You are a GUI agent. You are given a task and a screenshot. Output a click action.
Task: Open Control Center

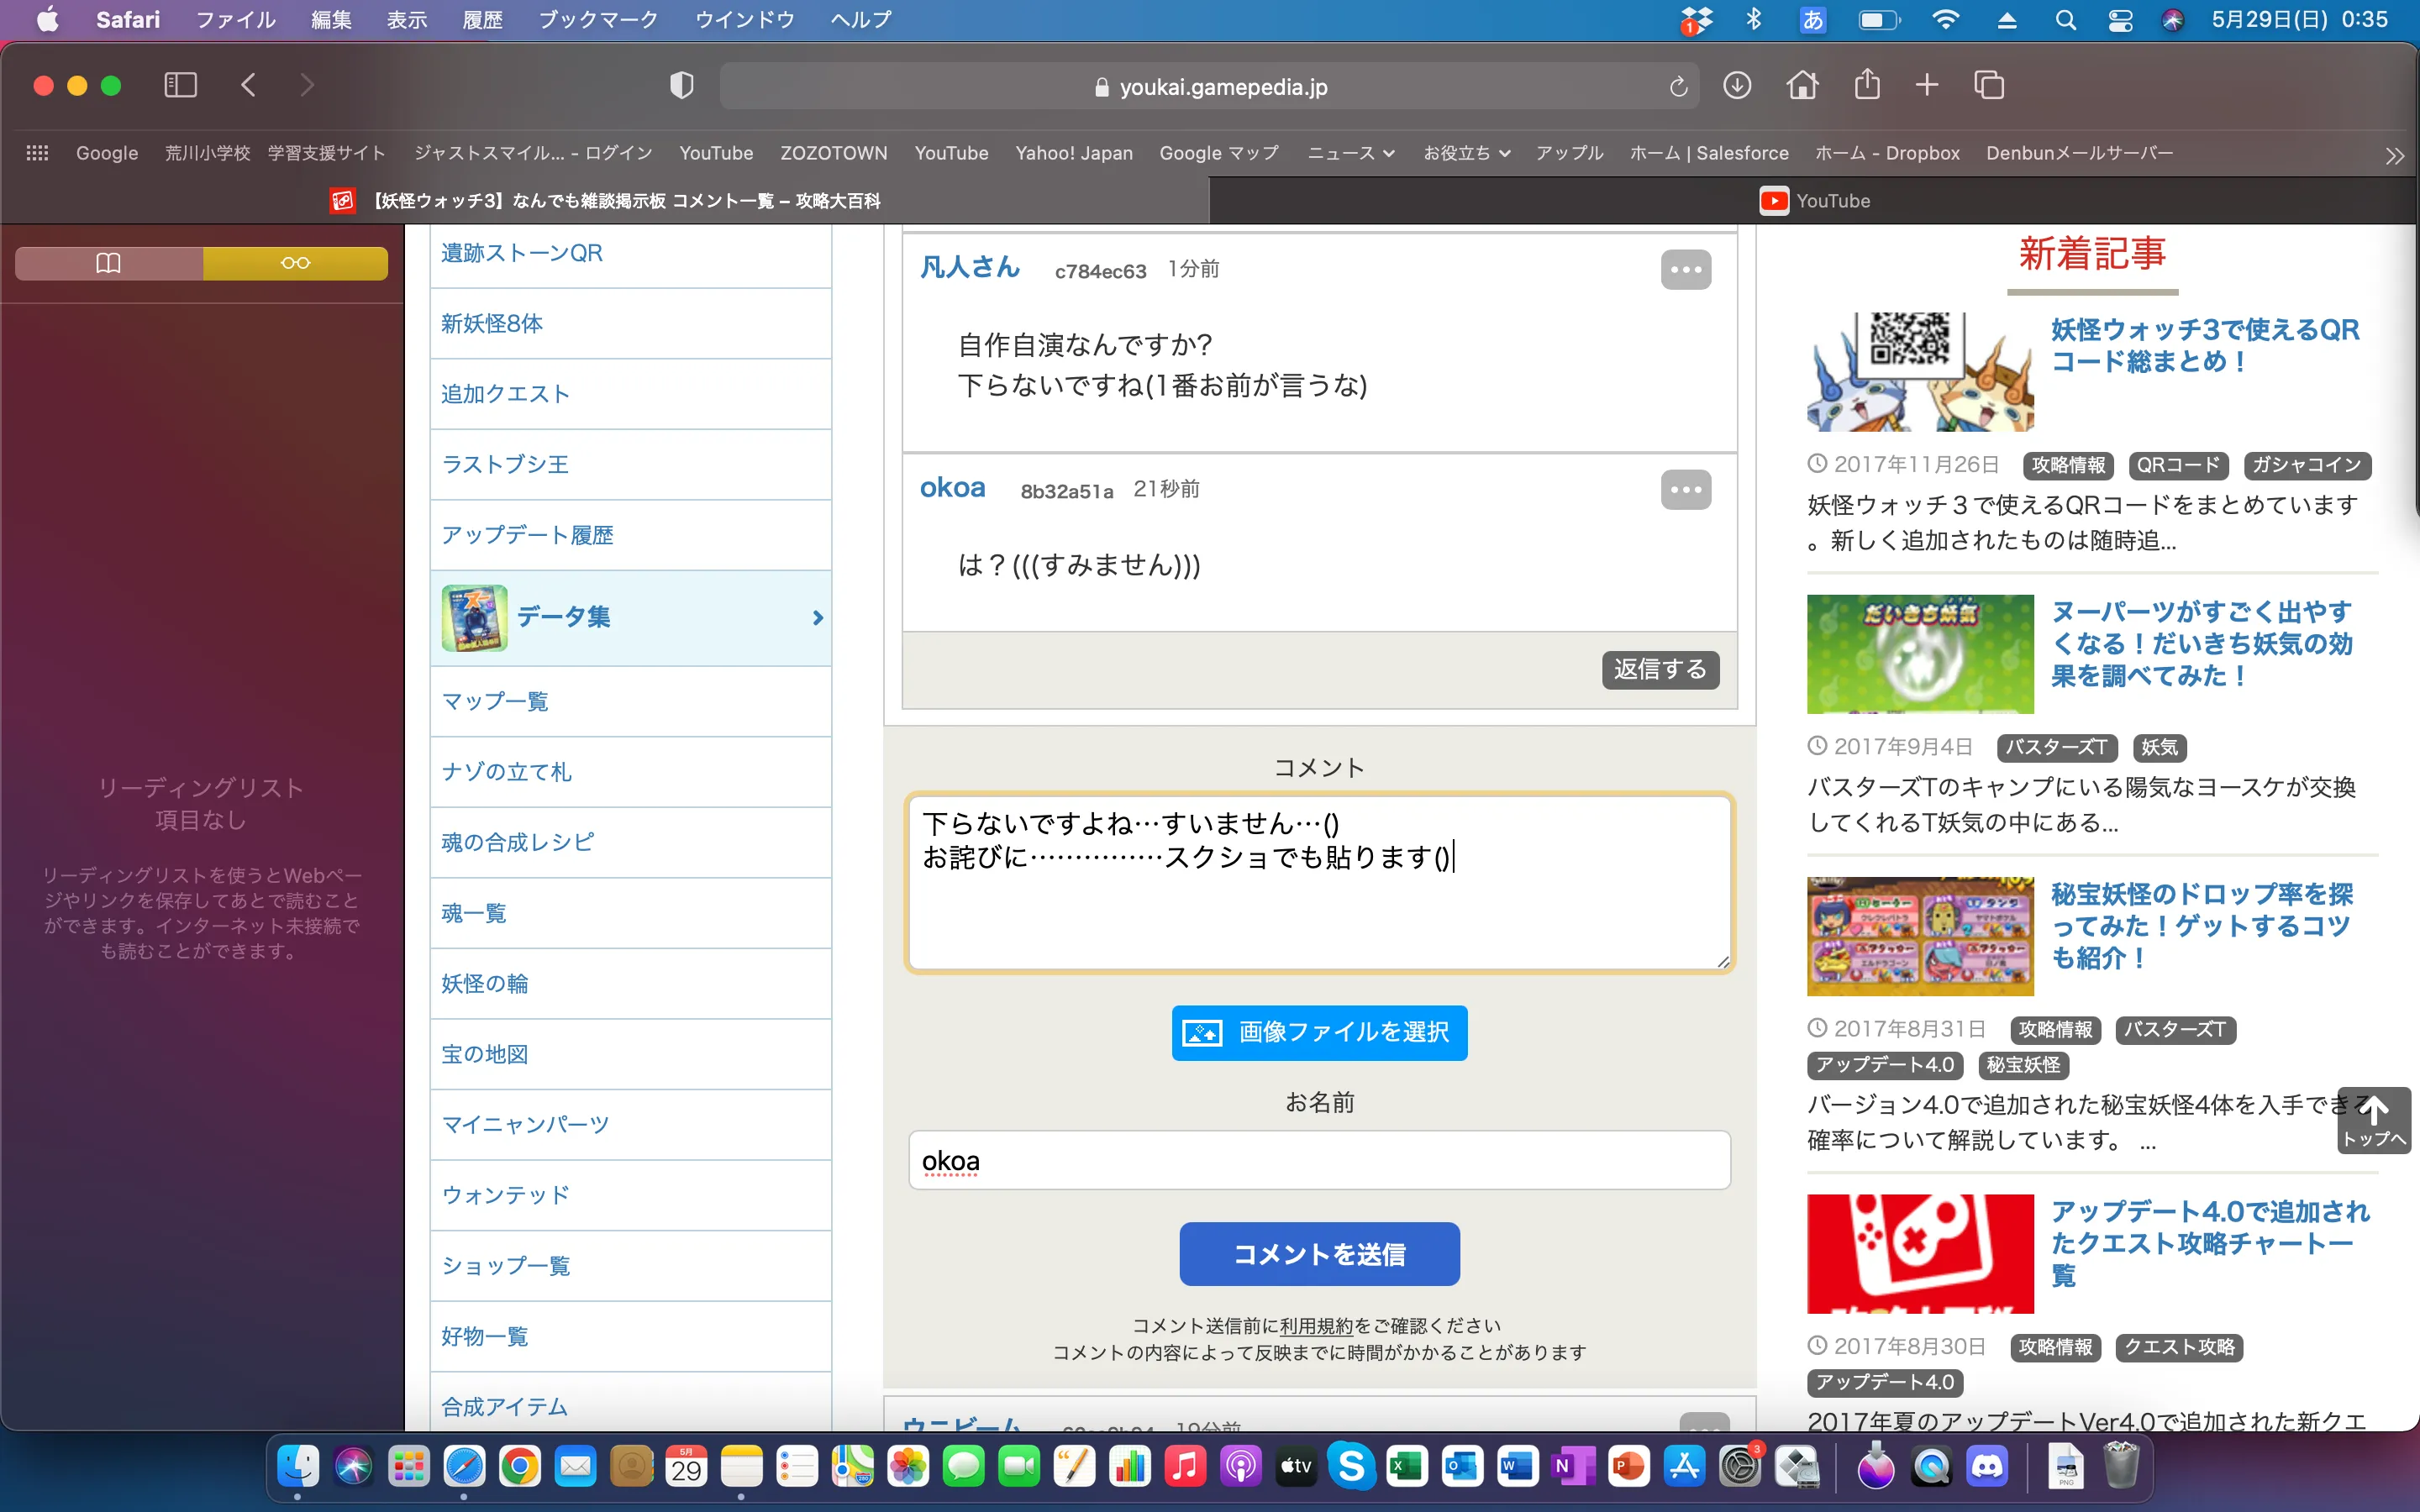coord(2120,20)
